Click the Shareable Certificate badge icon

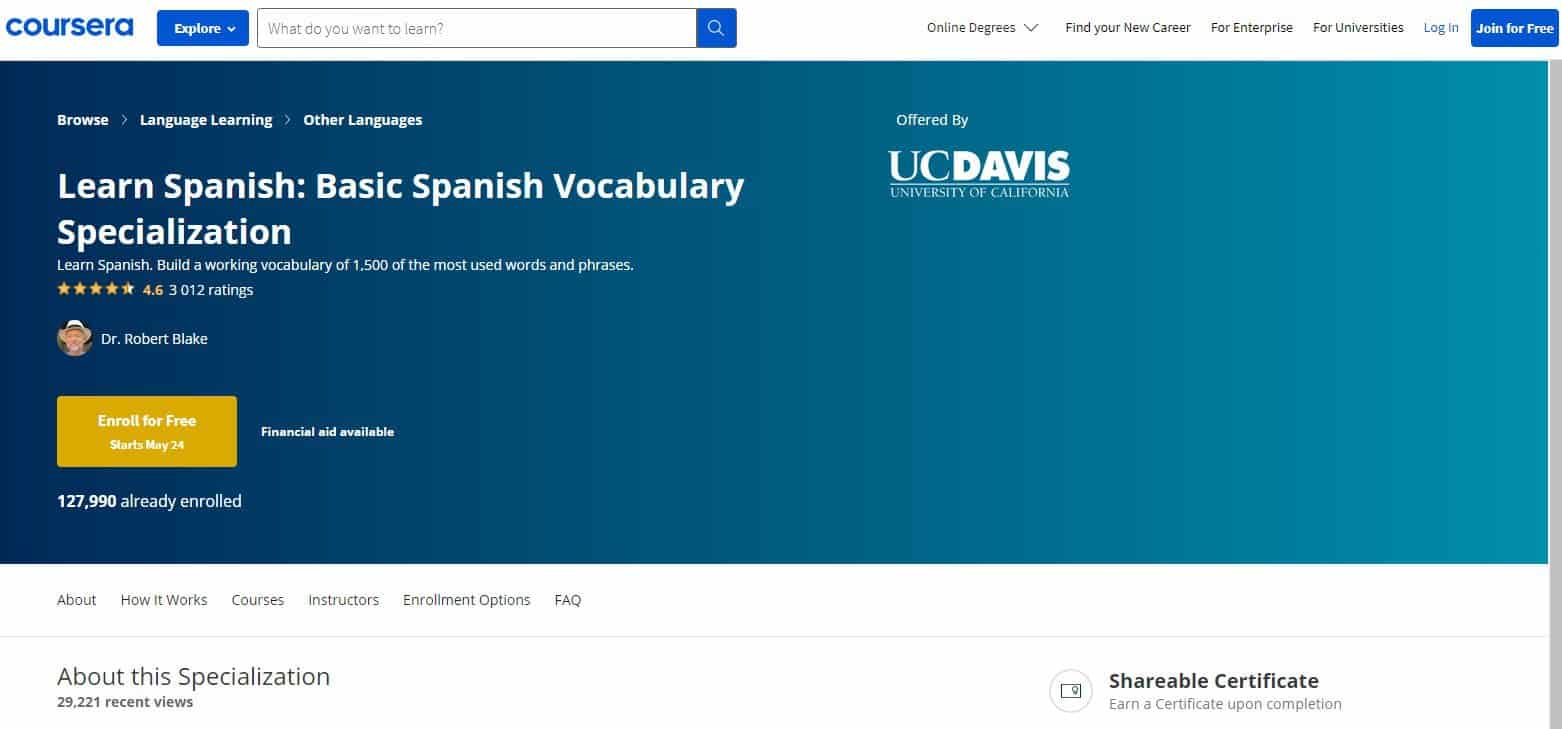tap(1070, 691)
